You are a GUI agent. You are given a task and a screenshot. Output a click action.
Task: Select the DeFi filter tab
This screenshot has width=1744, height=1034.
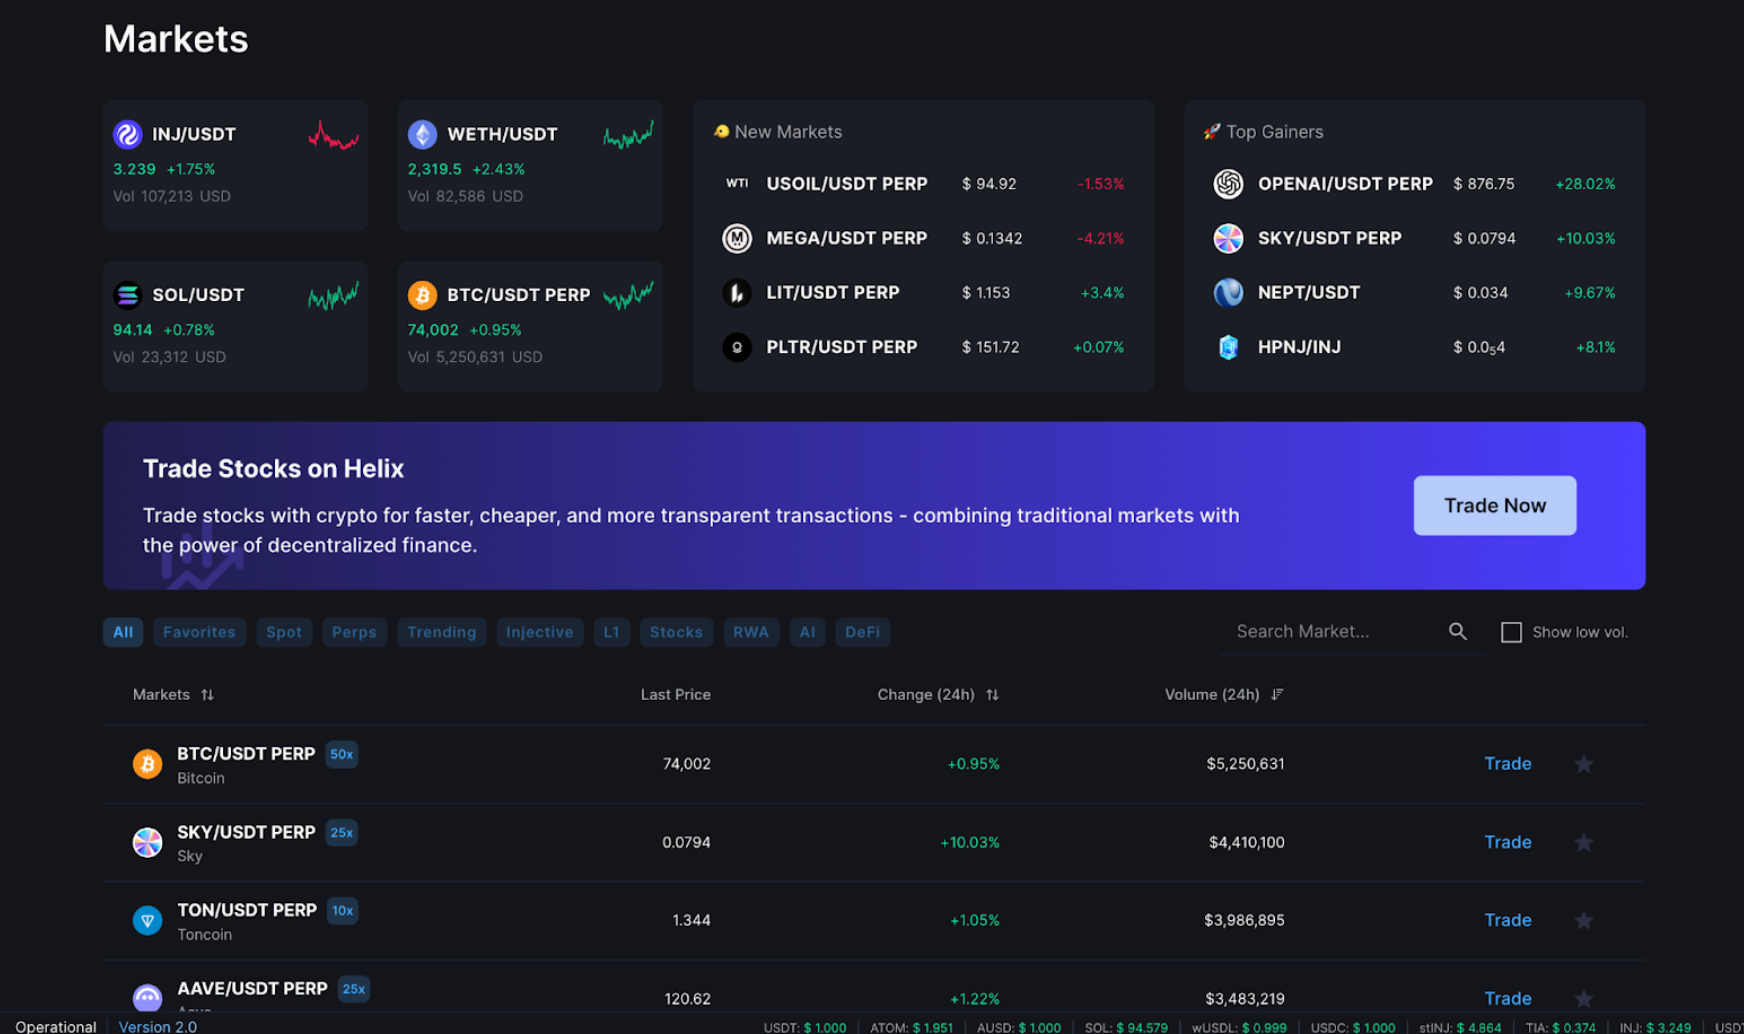(862, 632)
